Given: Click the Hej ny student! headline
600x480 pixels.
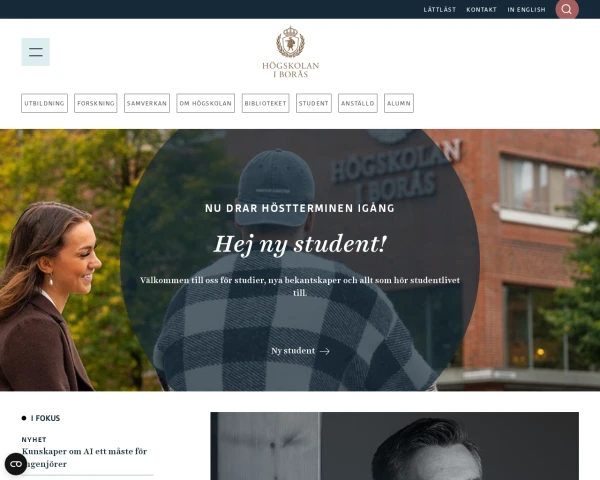Looking at the screenshot, I should coord(300,244).
